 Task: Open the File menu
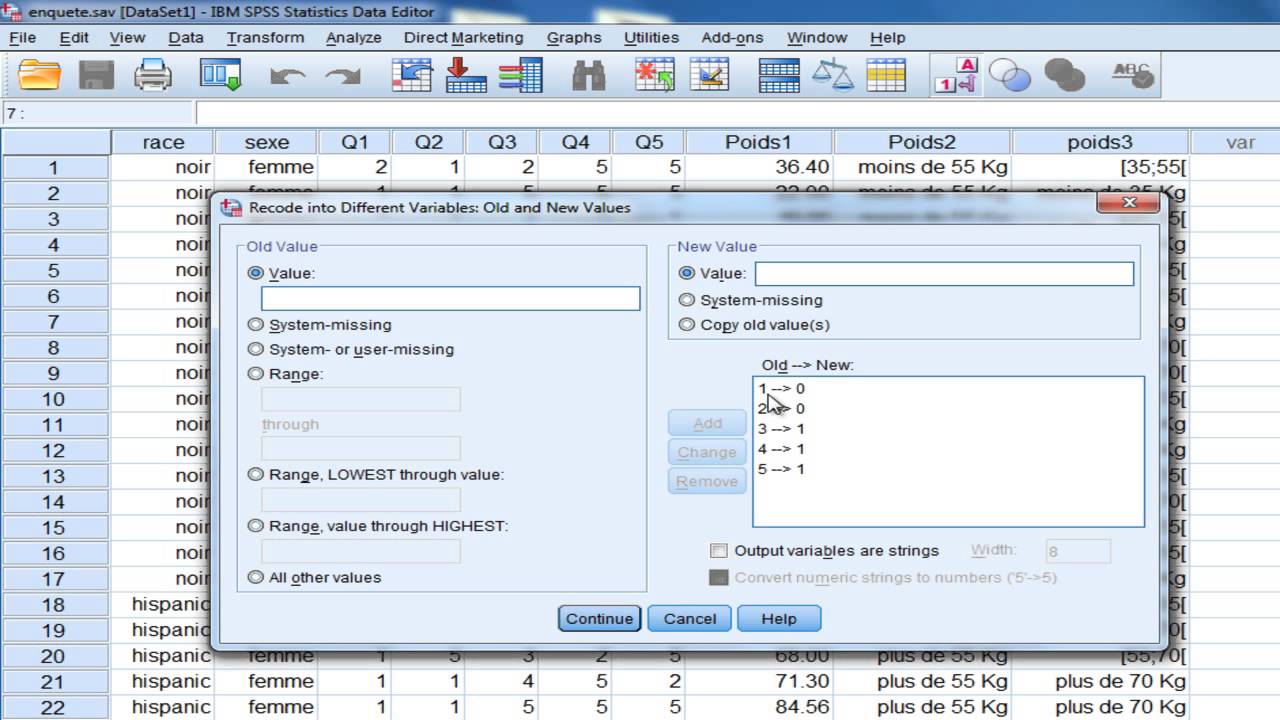(x=22, y=37)
